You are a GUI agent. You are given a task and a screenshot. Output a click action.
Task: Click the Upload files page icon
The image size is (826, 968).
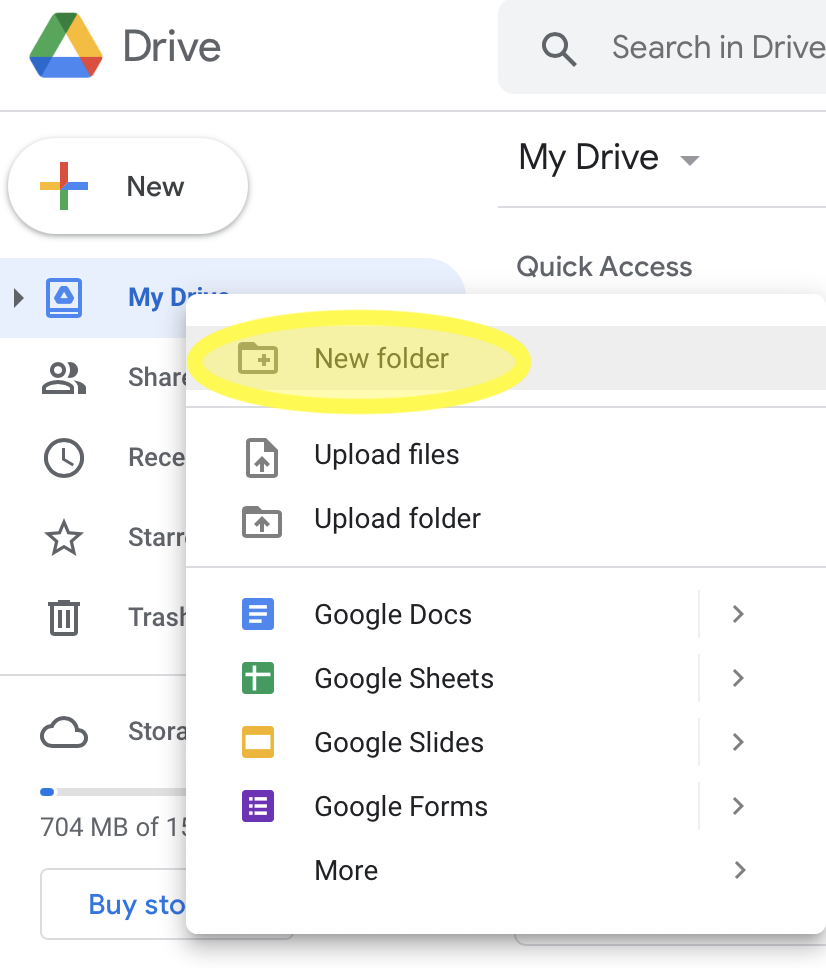pyautogui.click(x=262, y=457)
